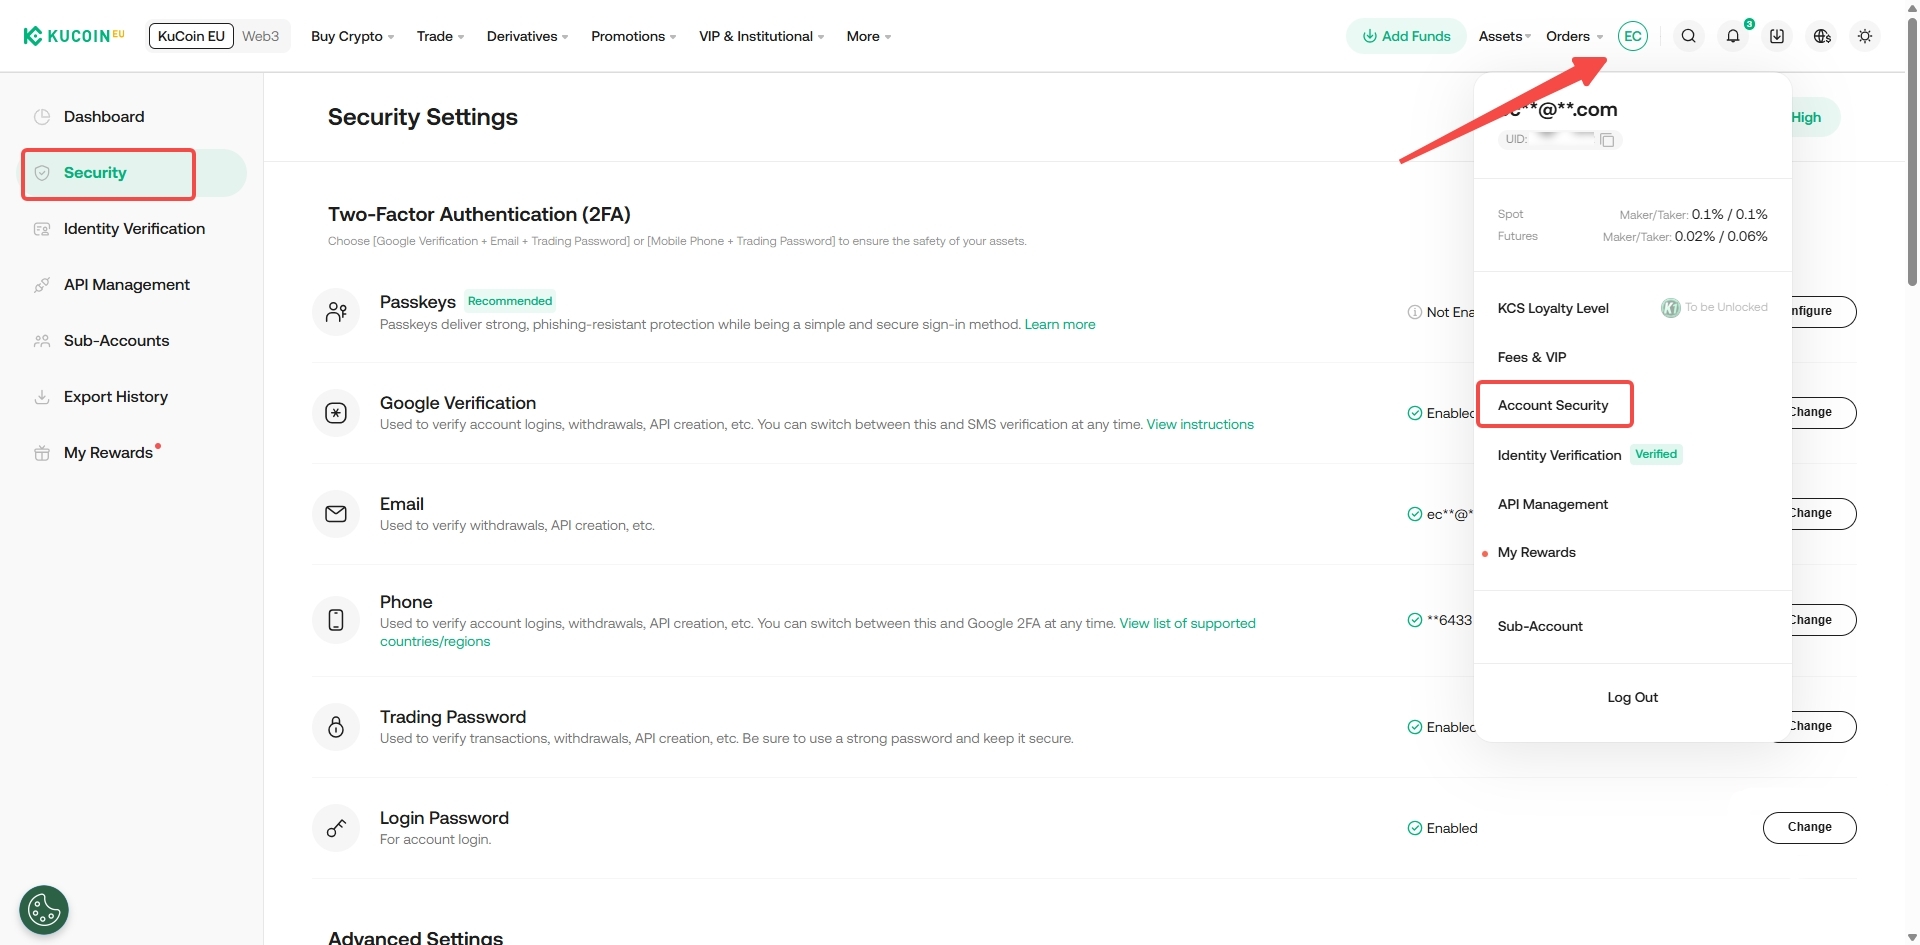Switch to the Web3 toggle option

(261, 36)
